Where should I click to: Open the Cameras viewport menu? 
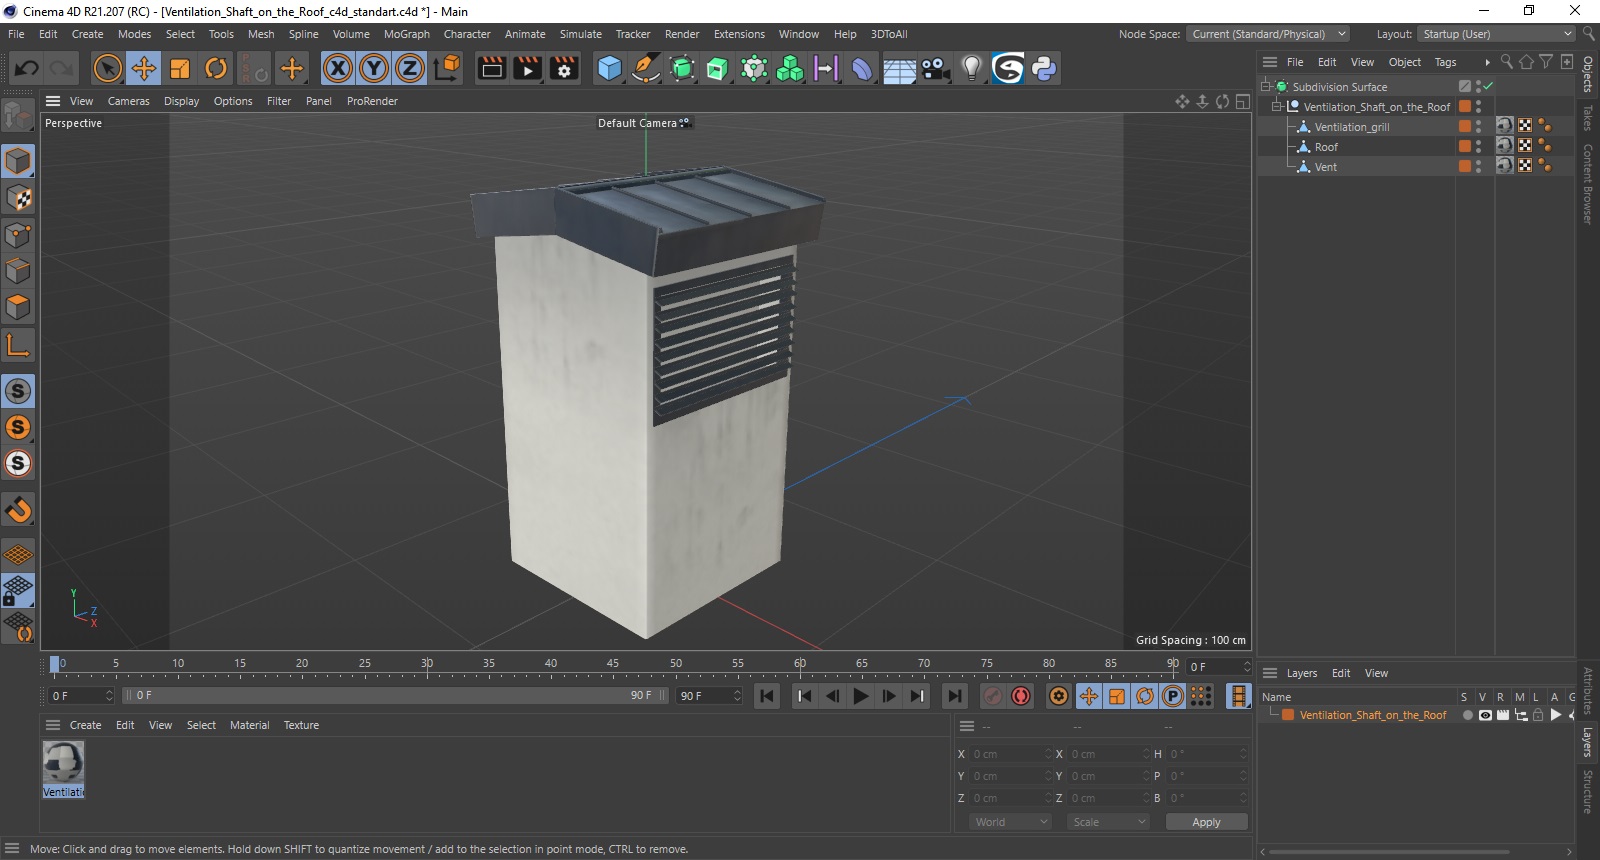pyautogui.click(x=128, y=101)
